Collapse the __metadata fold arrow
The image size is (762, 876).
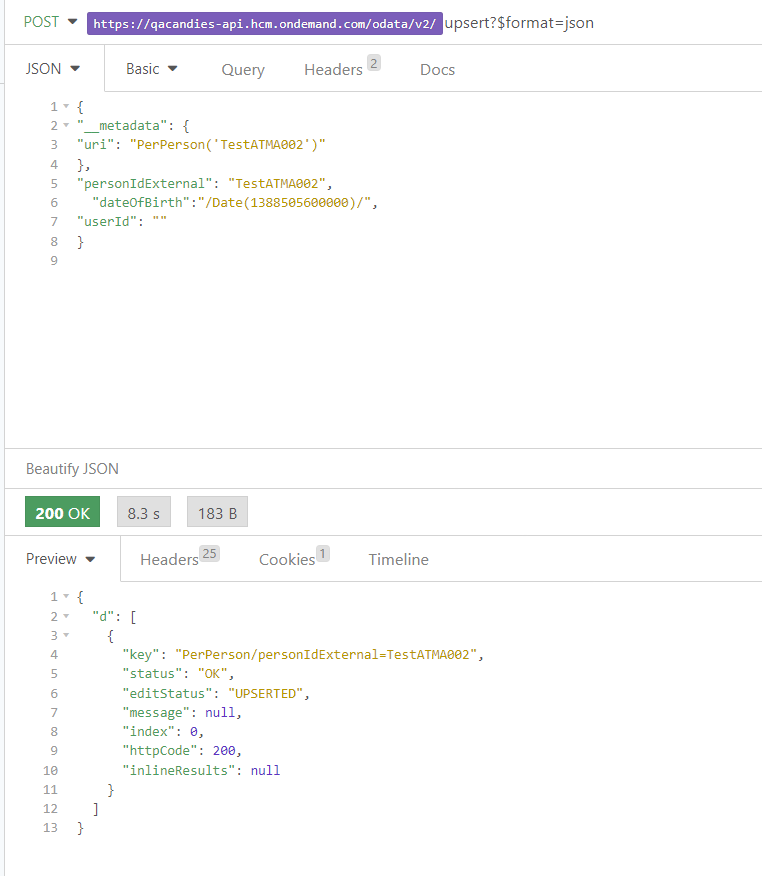click(66, 125)
